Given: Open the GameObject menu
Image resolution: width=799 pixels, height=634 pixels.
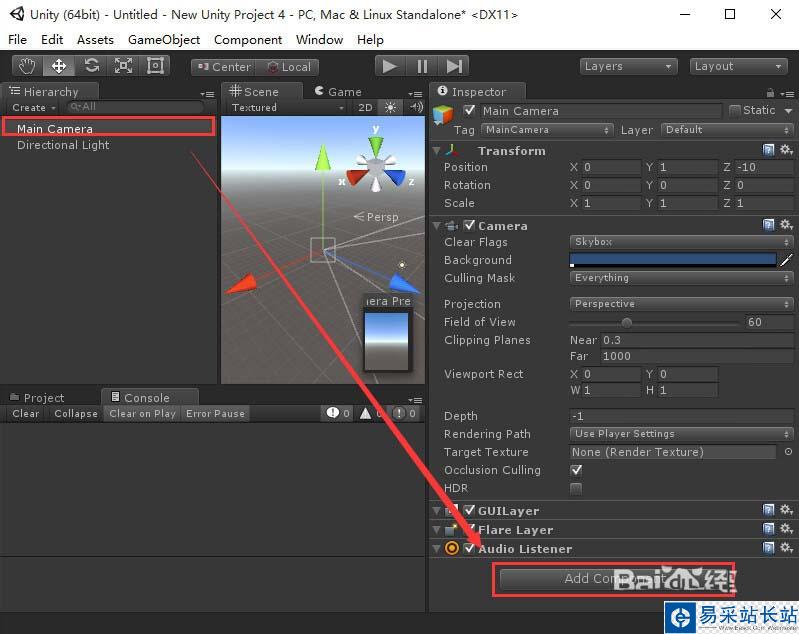Looking at the screenshot, I should click(164, 40).
